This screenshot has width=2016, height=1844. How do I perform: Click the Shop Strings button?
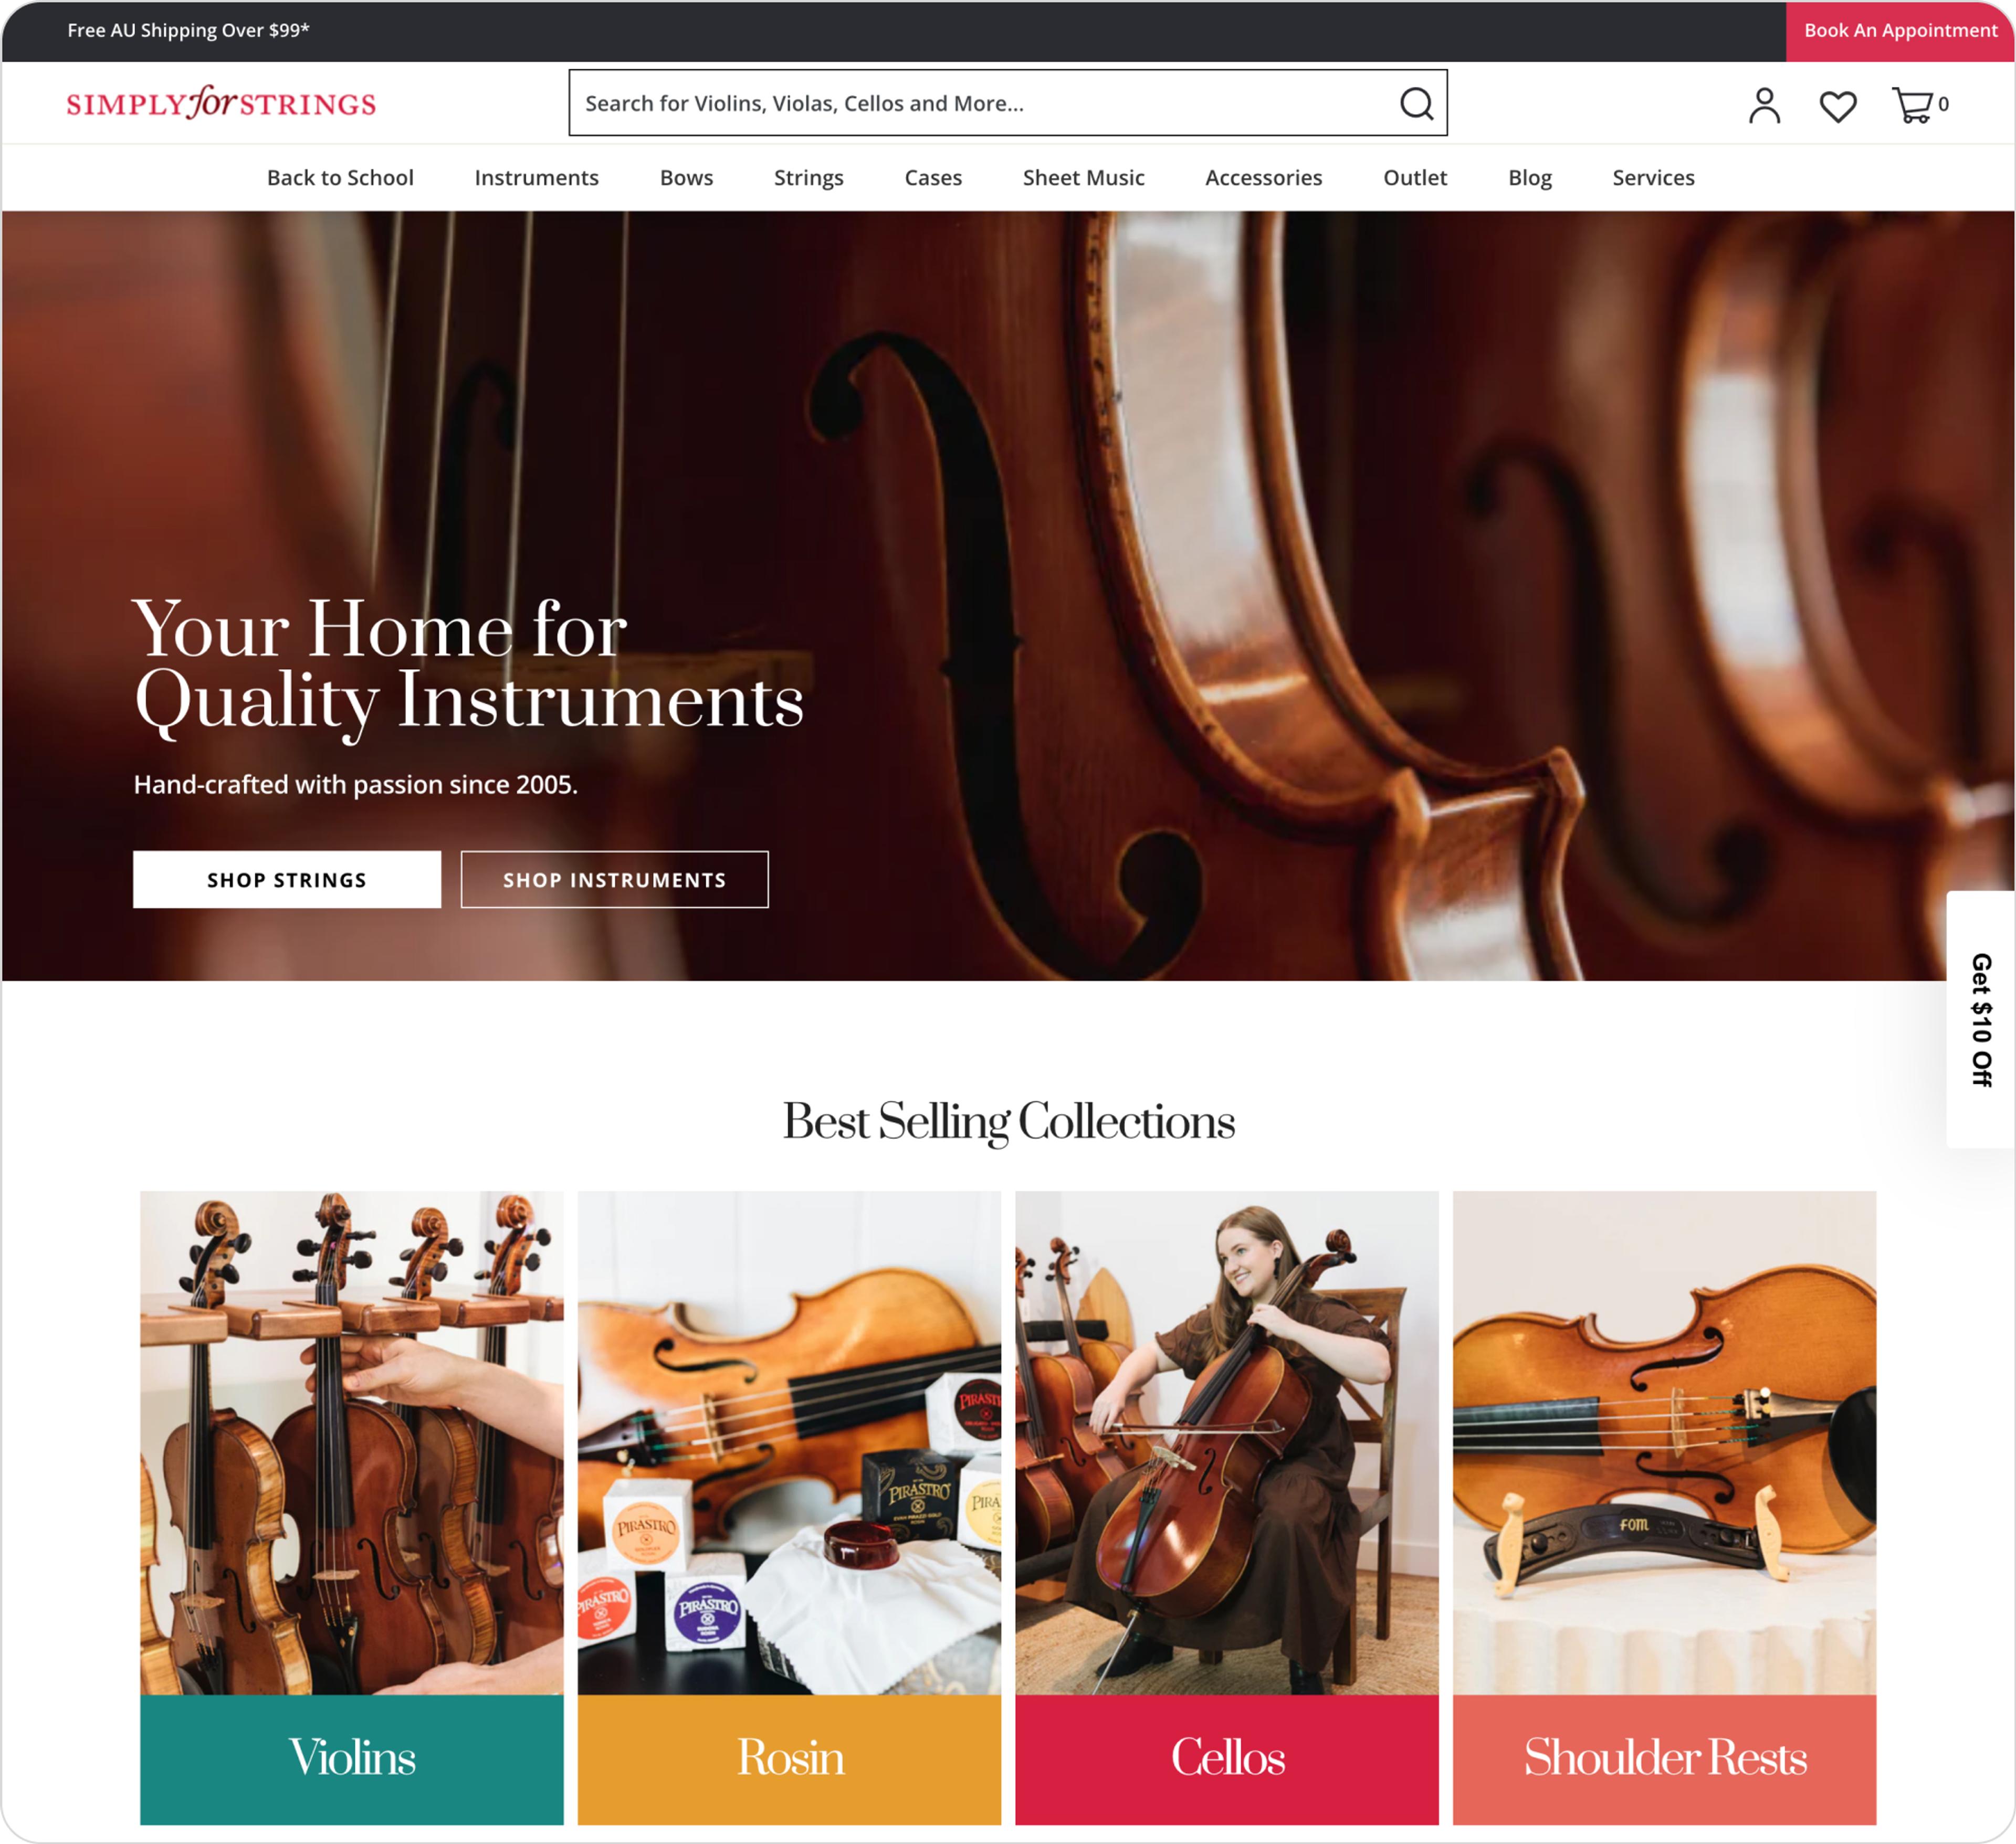287,879
